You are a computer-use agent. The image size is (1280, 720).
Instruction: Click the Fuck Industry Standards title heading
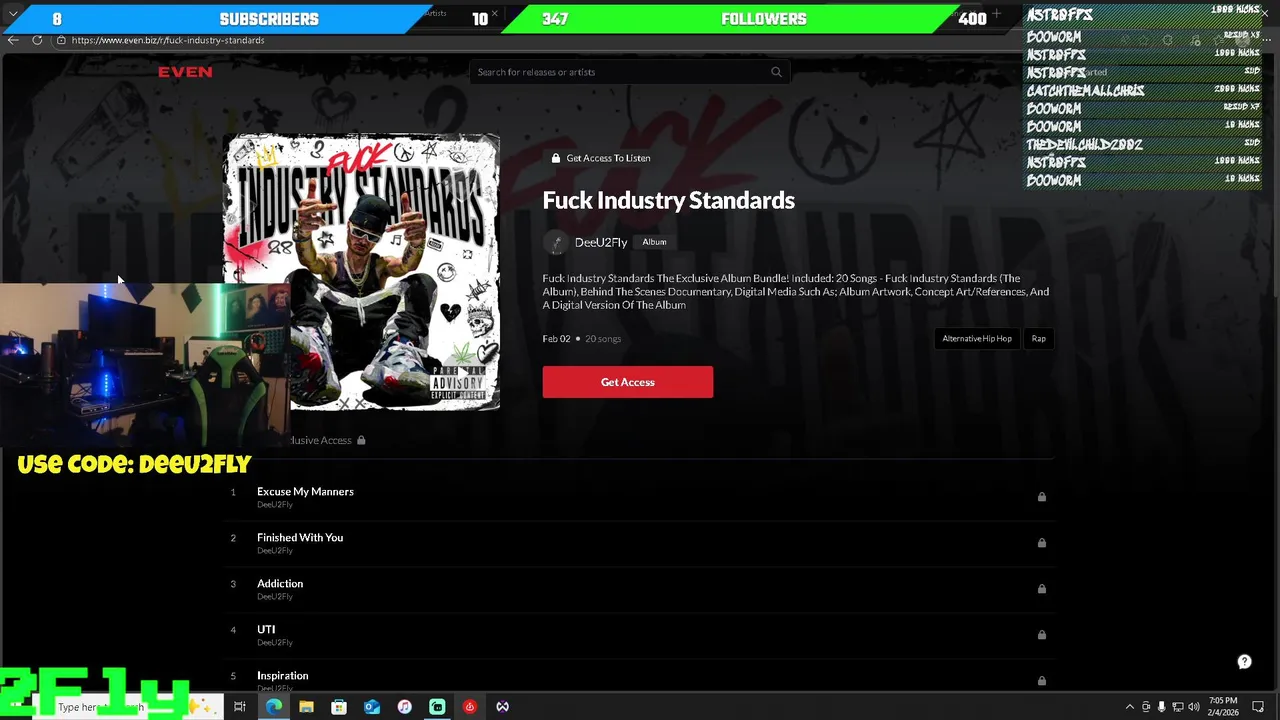point(668,200)
